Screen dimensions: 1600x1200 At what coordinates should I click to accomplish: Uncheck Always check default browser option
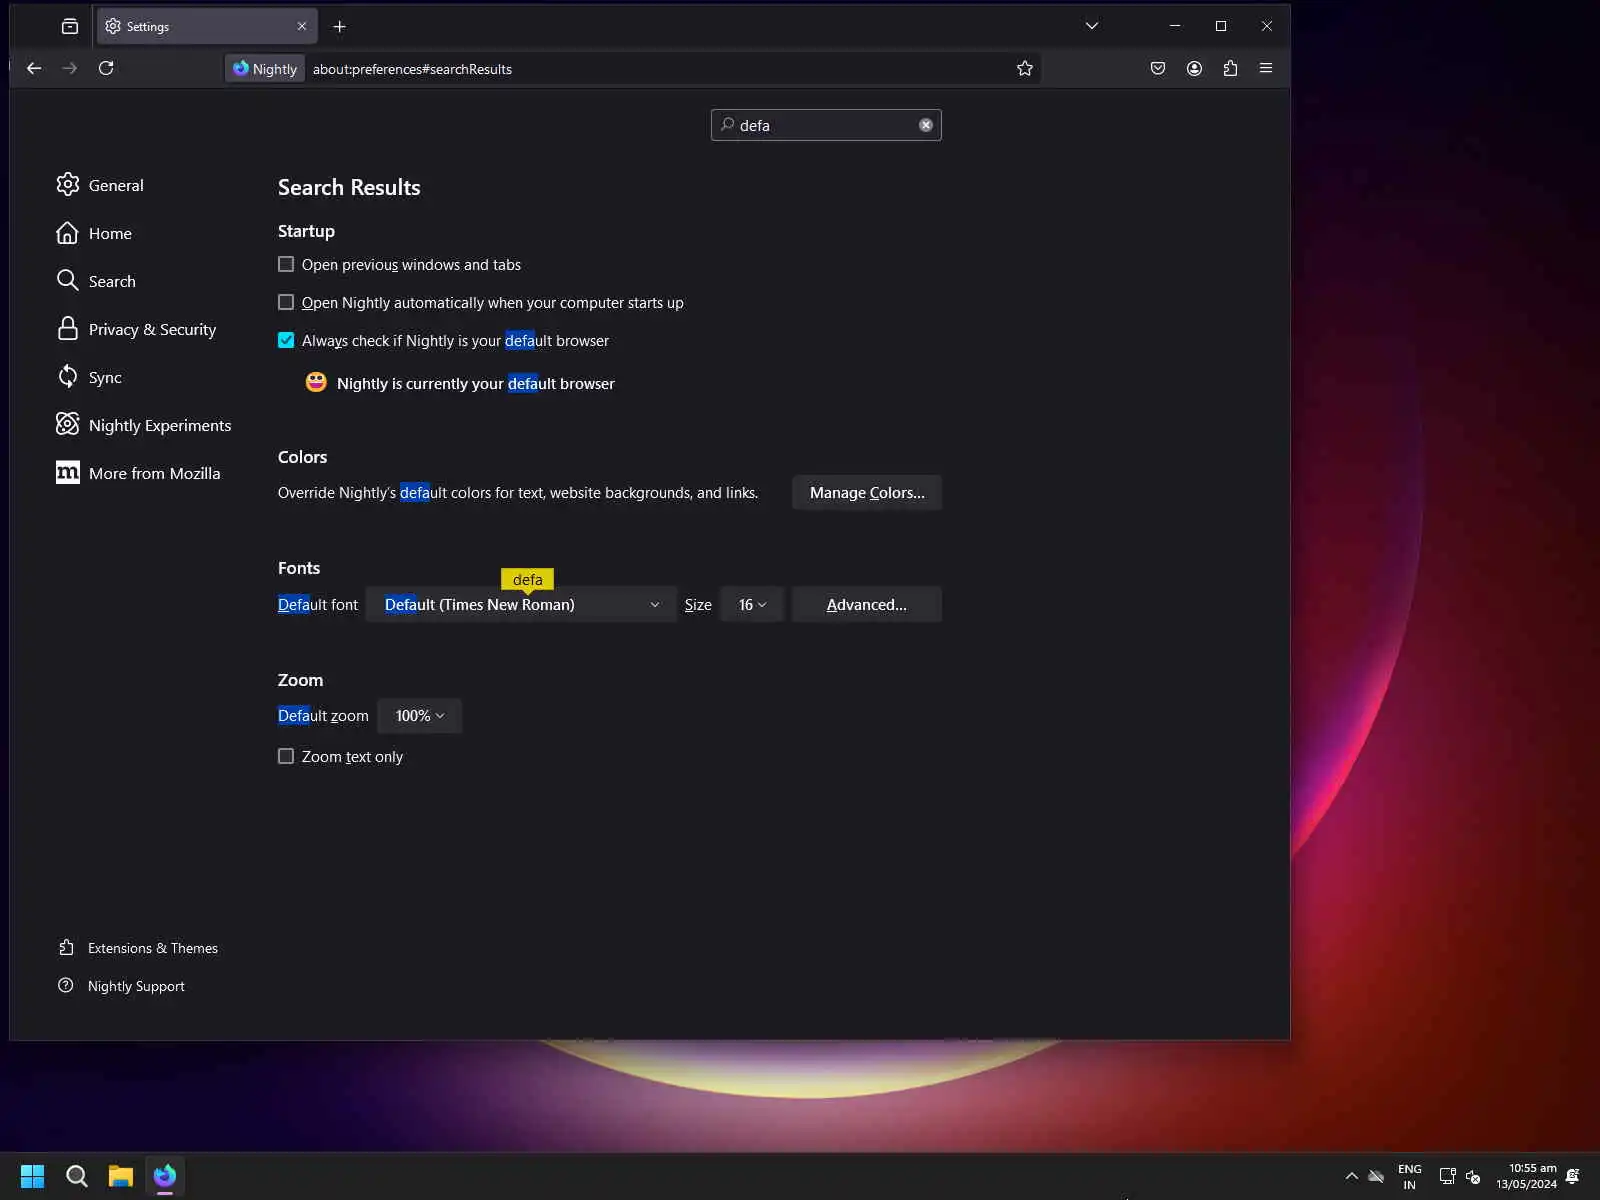coord(286,340)
